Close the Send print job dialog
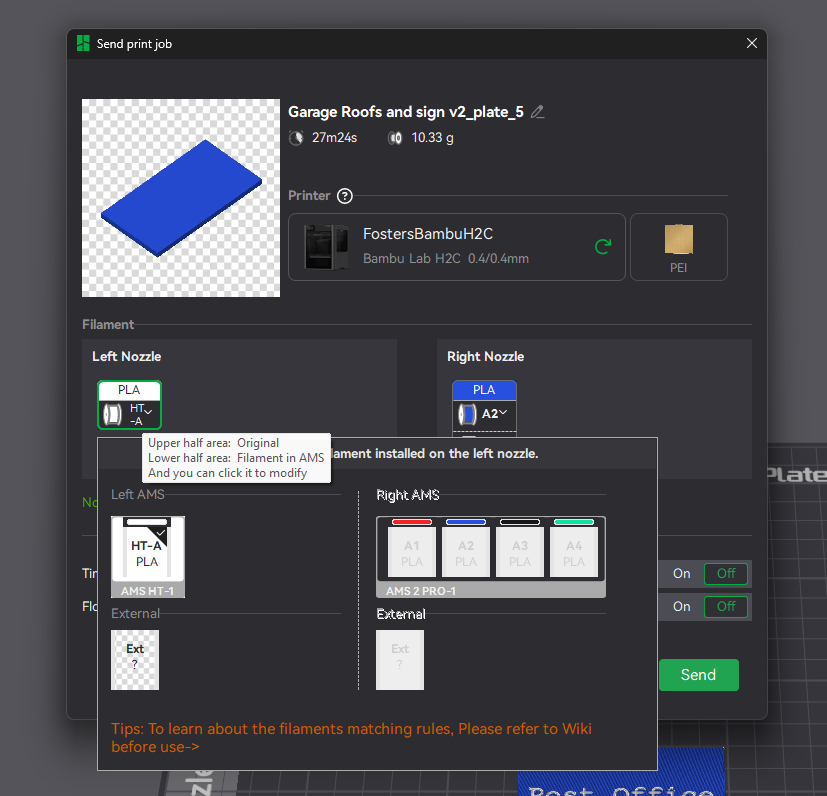The image size is (827, 796). pos(752,43)
